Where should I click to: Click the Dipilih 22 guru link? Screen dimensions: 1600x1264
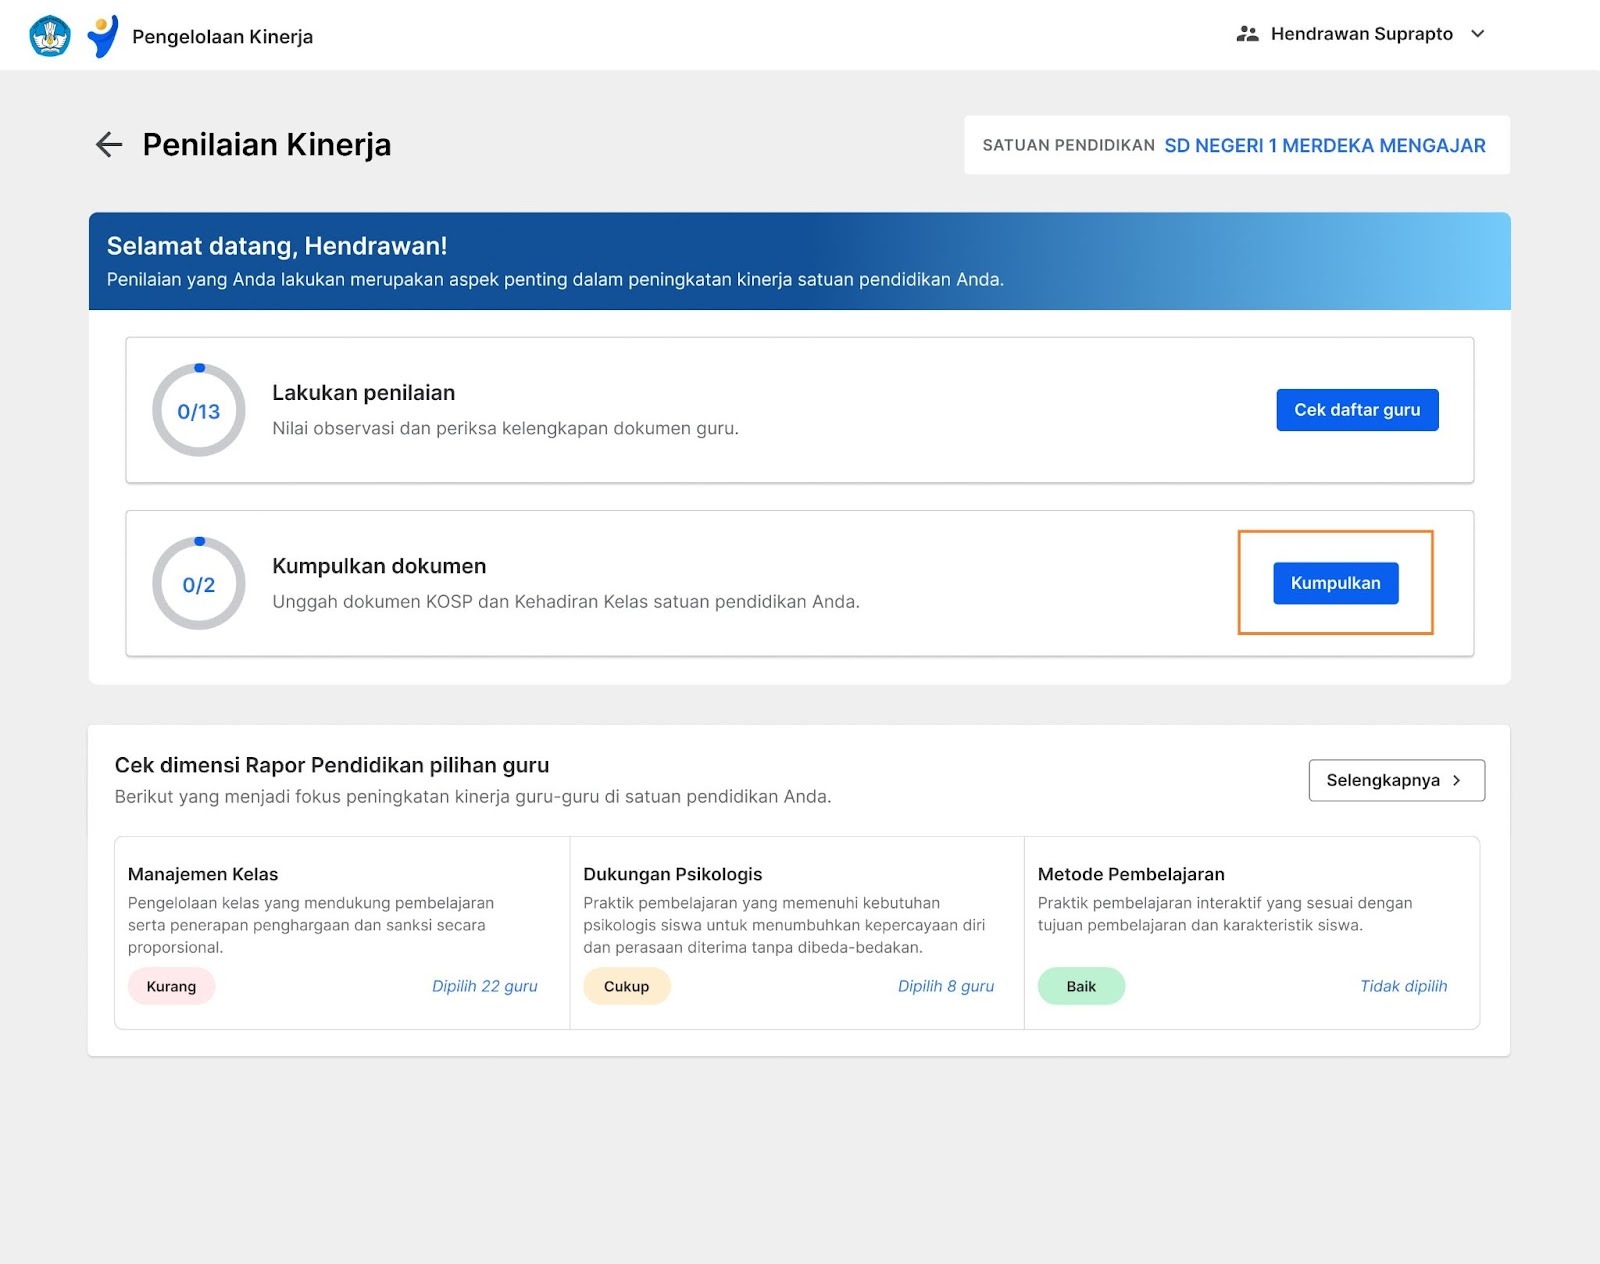[484, 986]
